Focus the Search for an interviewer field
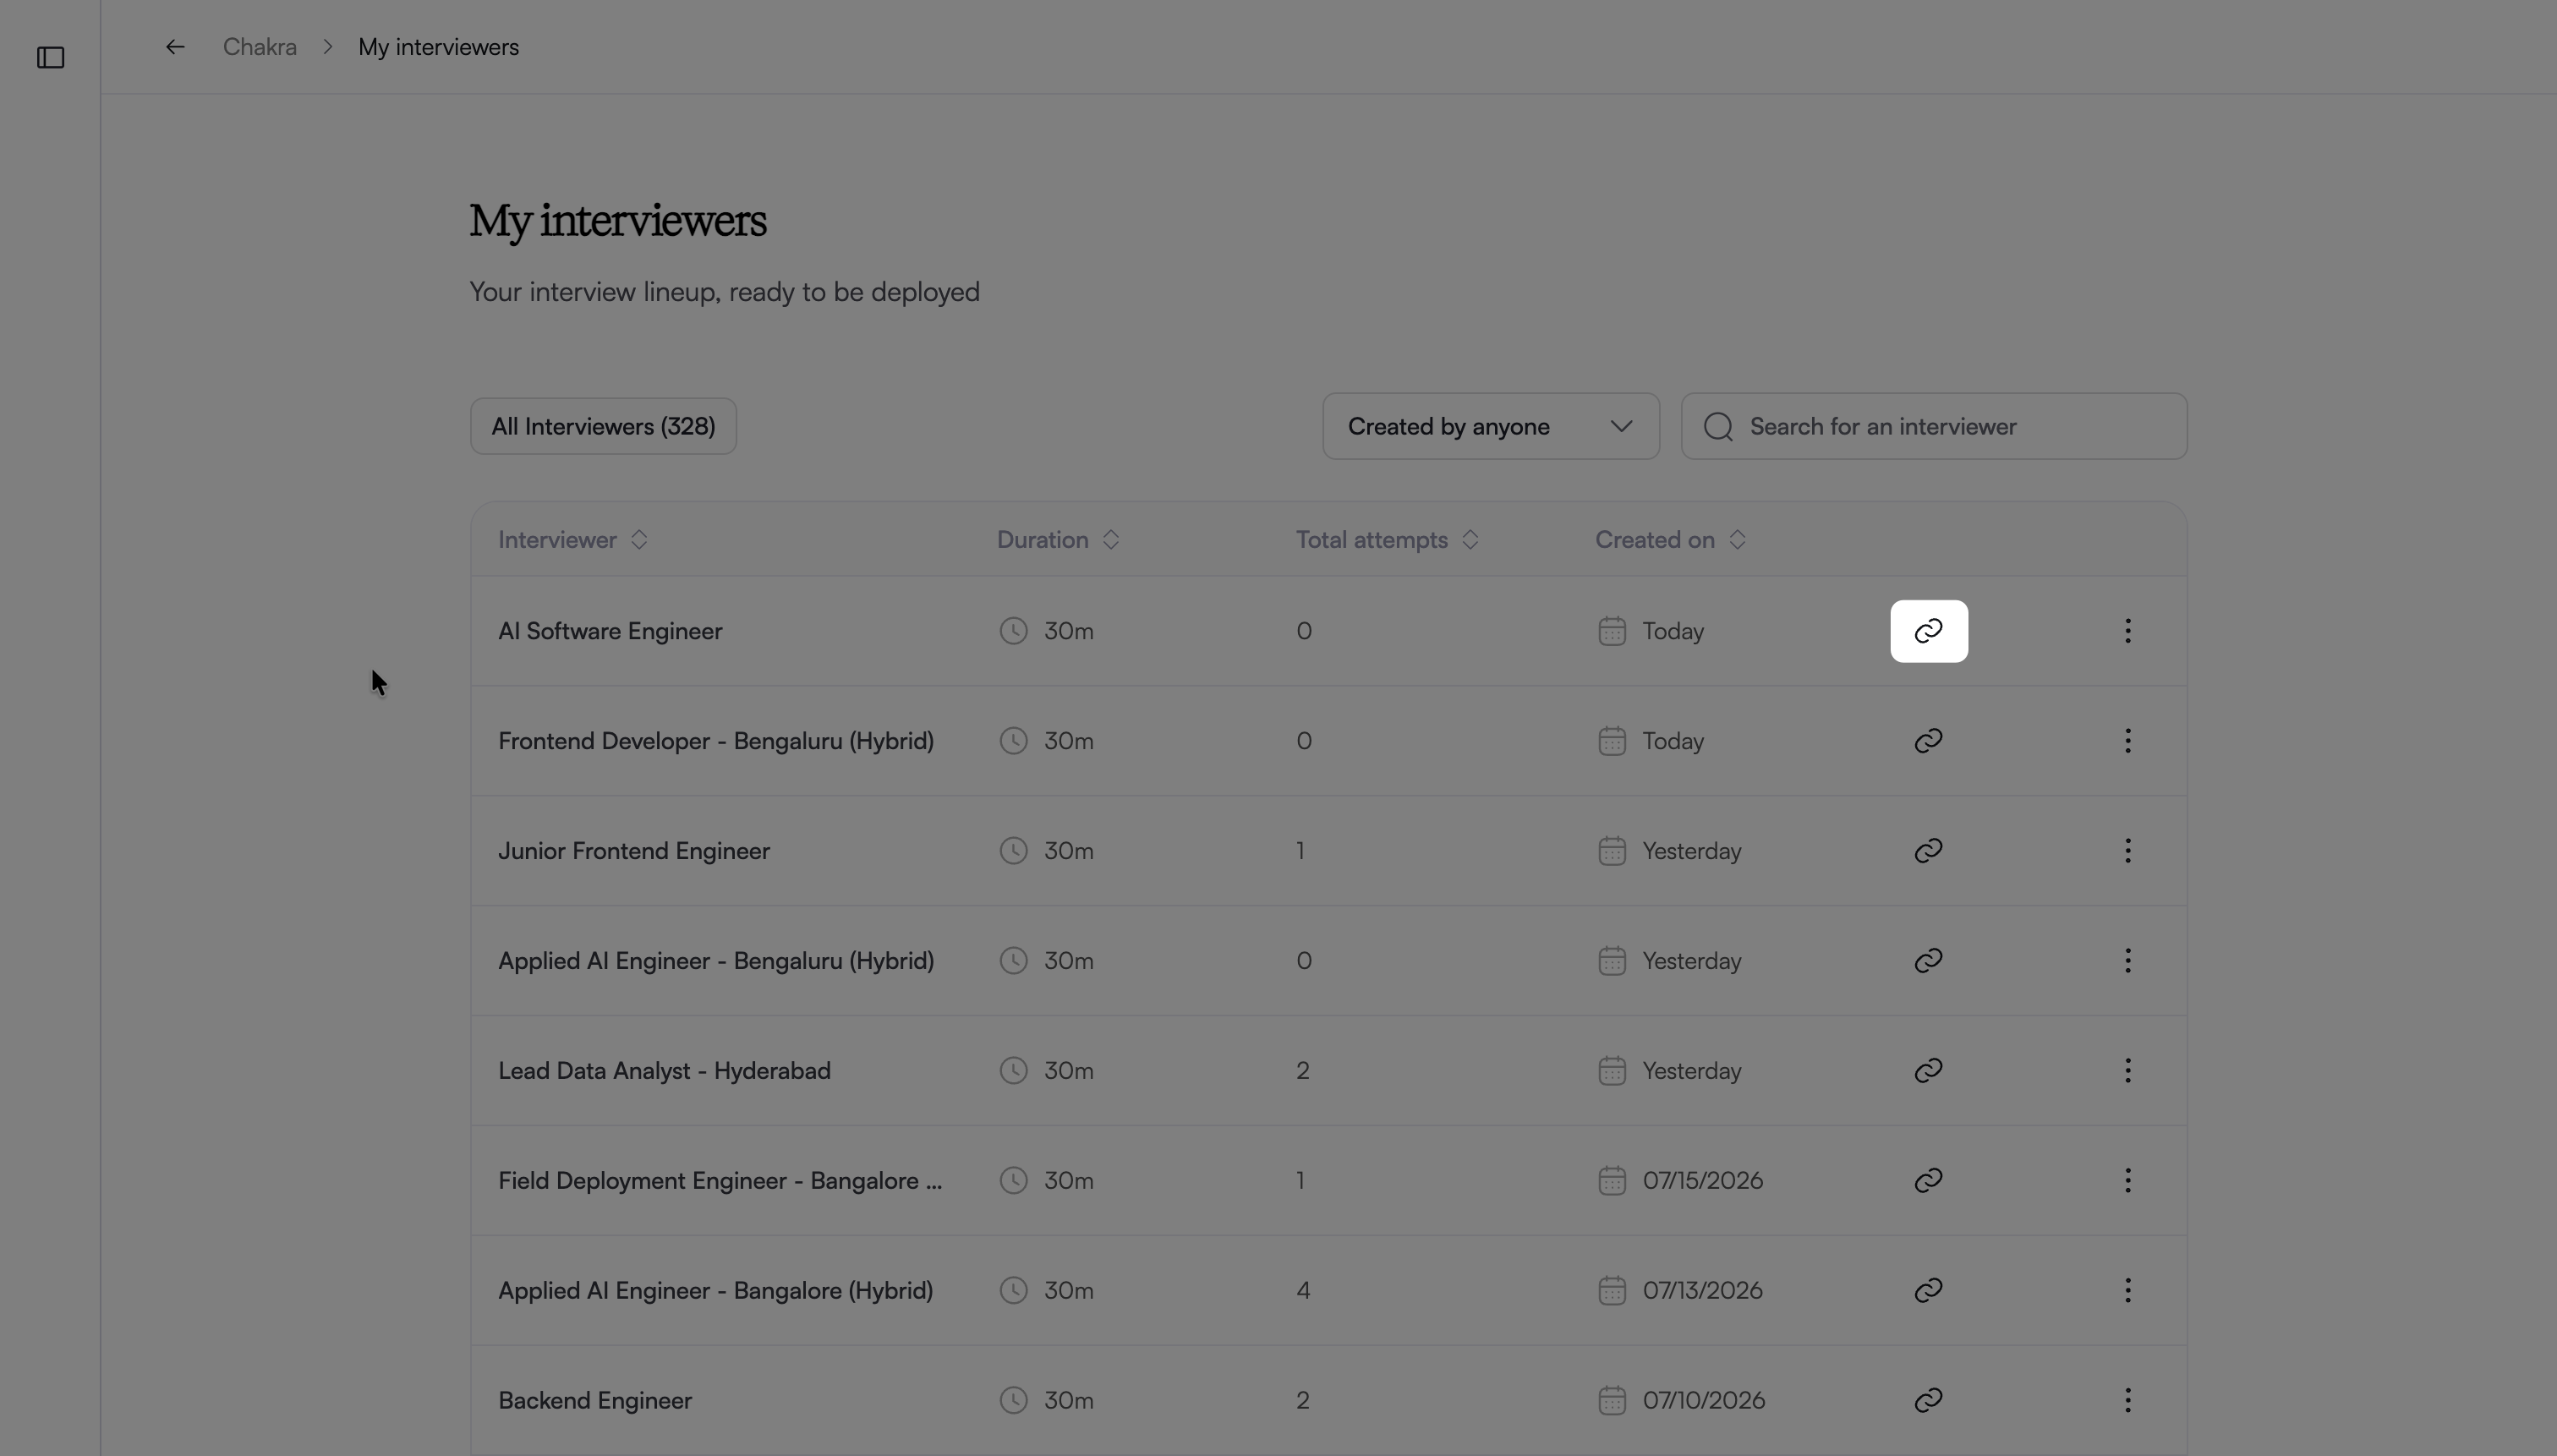The height and width of the screenshot is (1456, 2557). pyautogui.click(x=1933, y=427)
